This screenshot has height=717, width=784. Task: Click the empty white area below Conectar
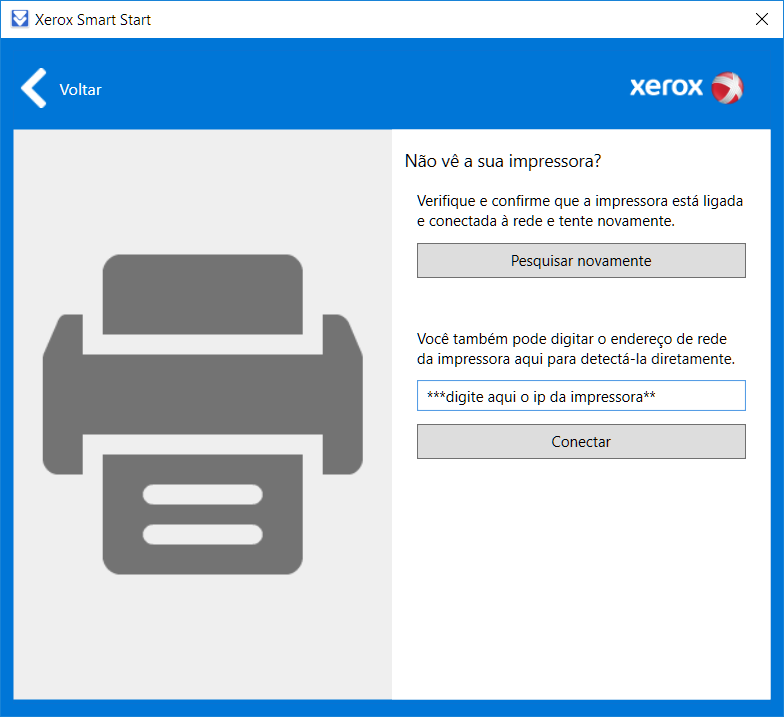tap(580, 580)
